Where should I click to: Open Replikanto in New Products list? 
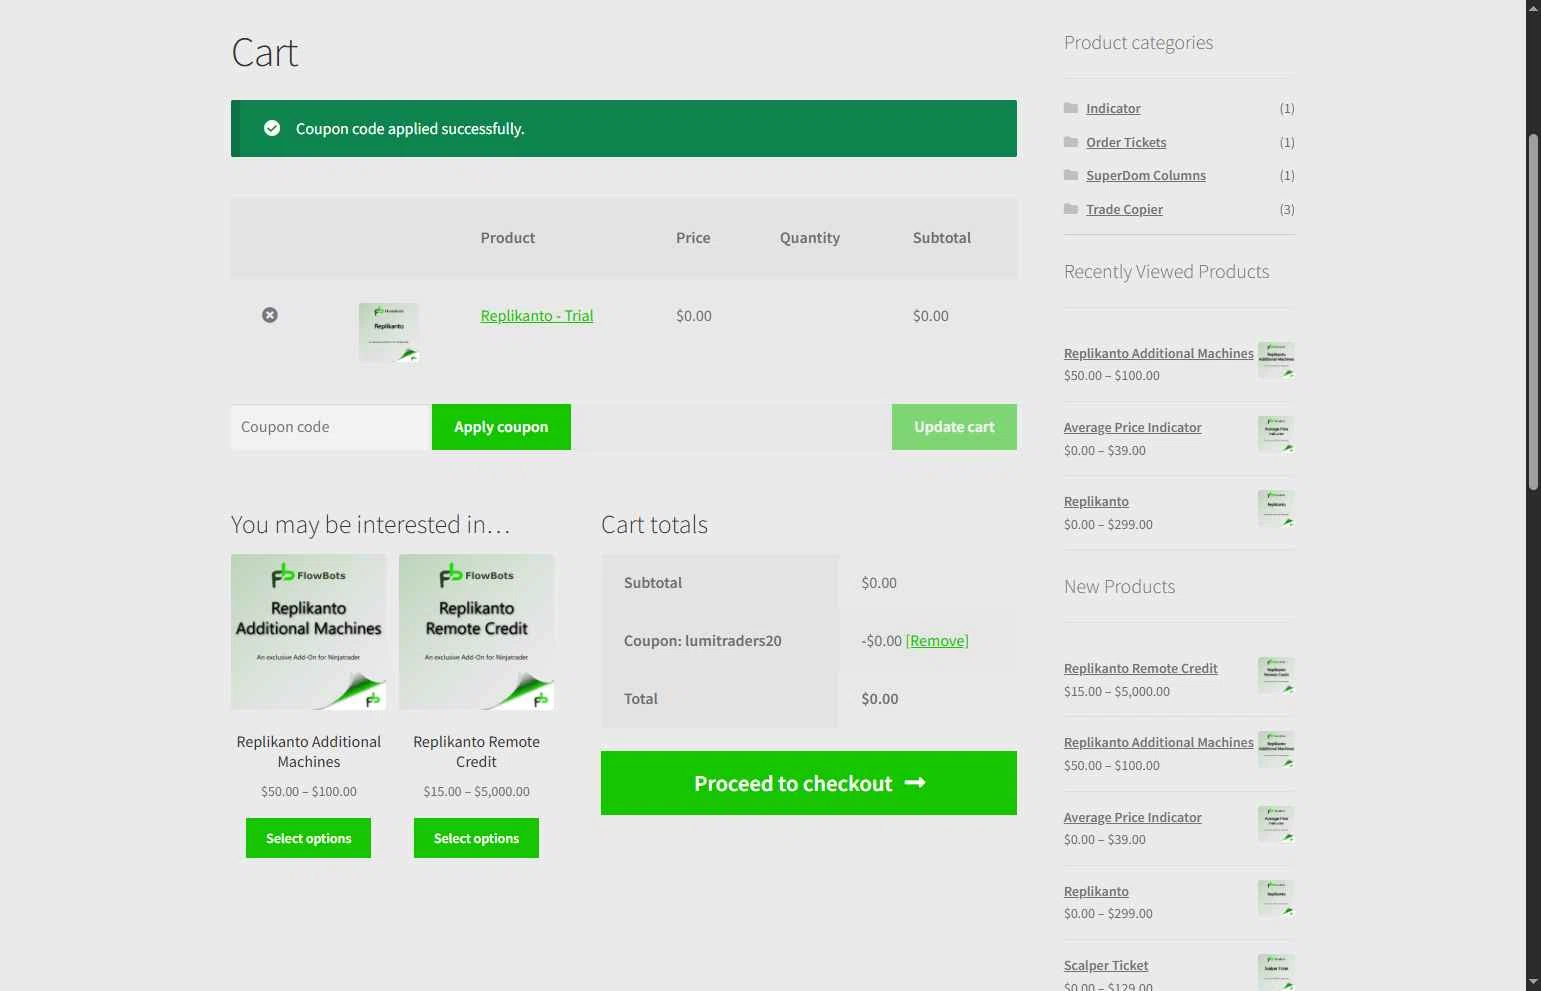click(x=1096, y=891)
